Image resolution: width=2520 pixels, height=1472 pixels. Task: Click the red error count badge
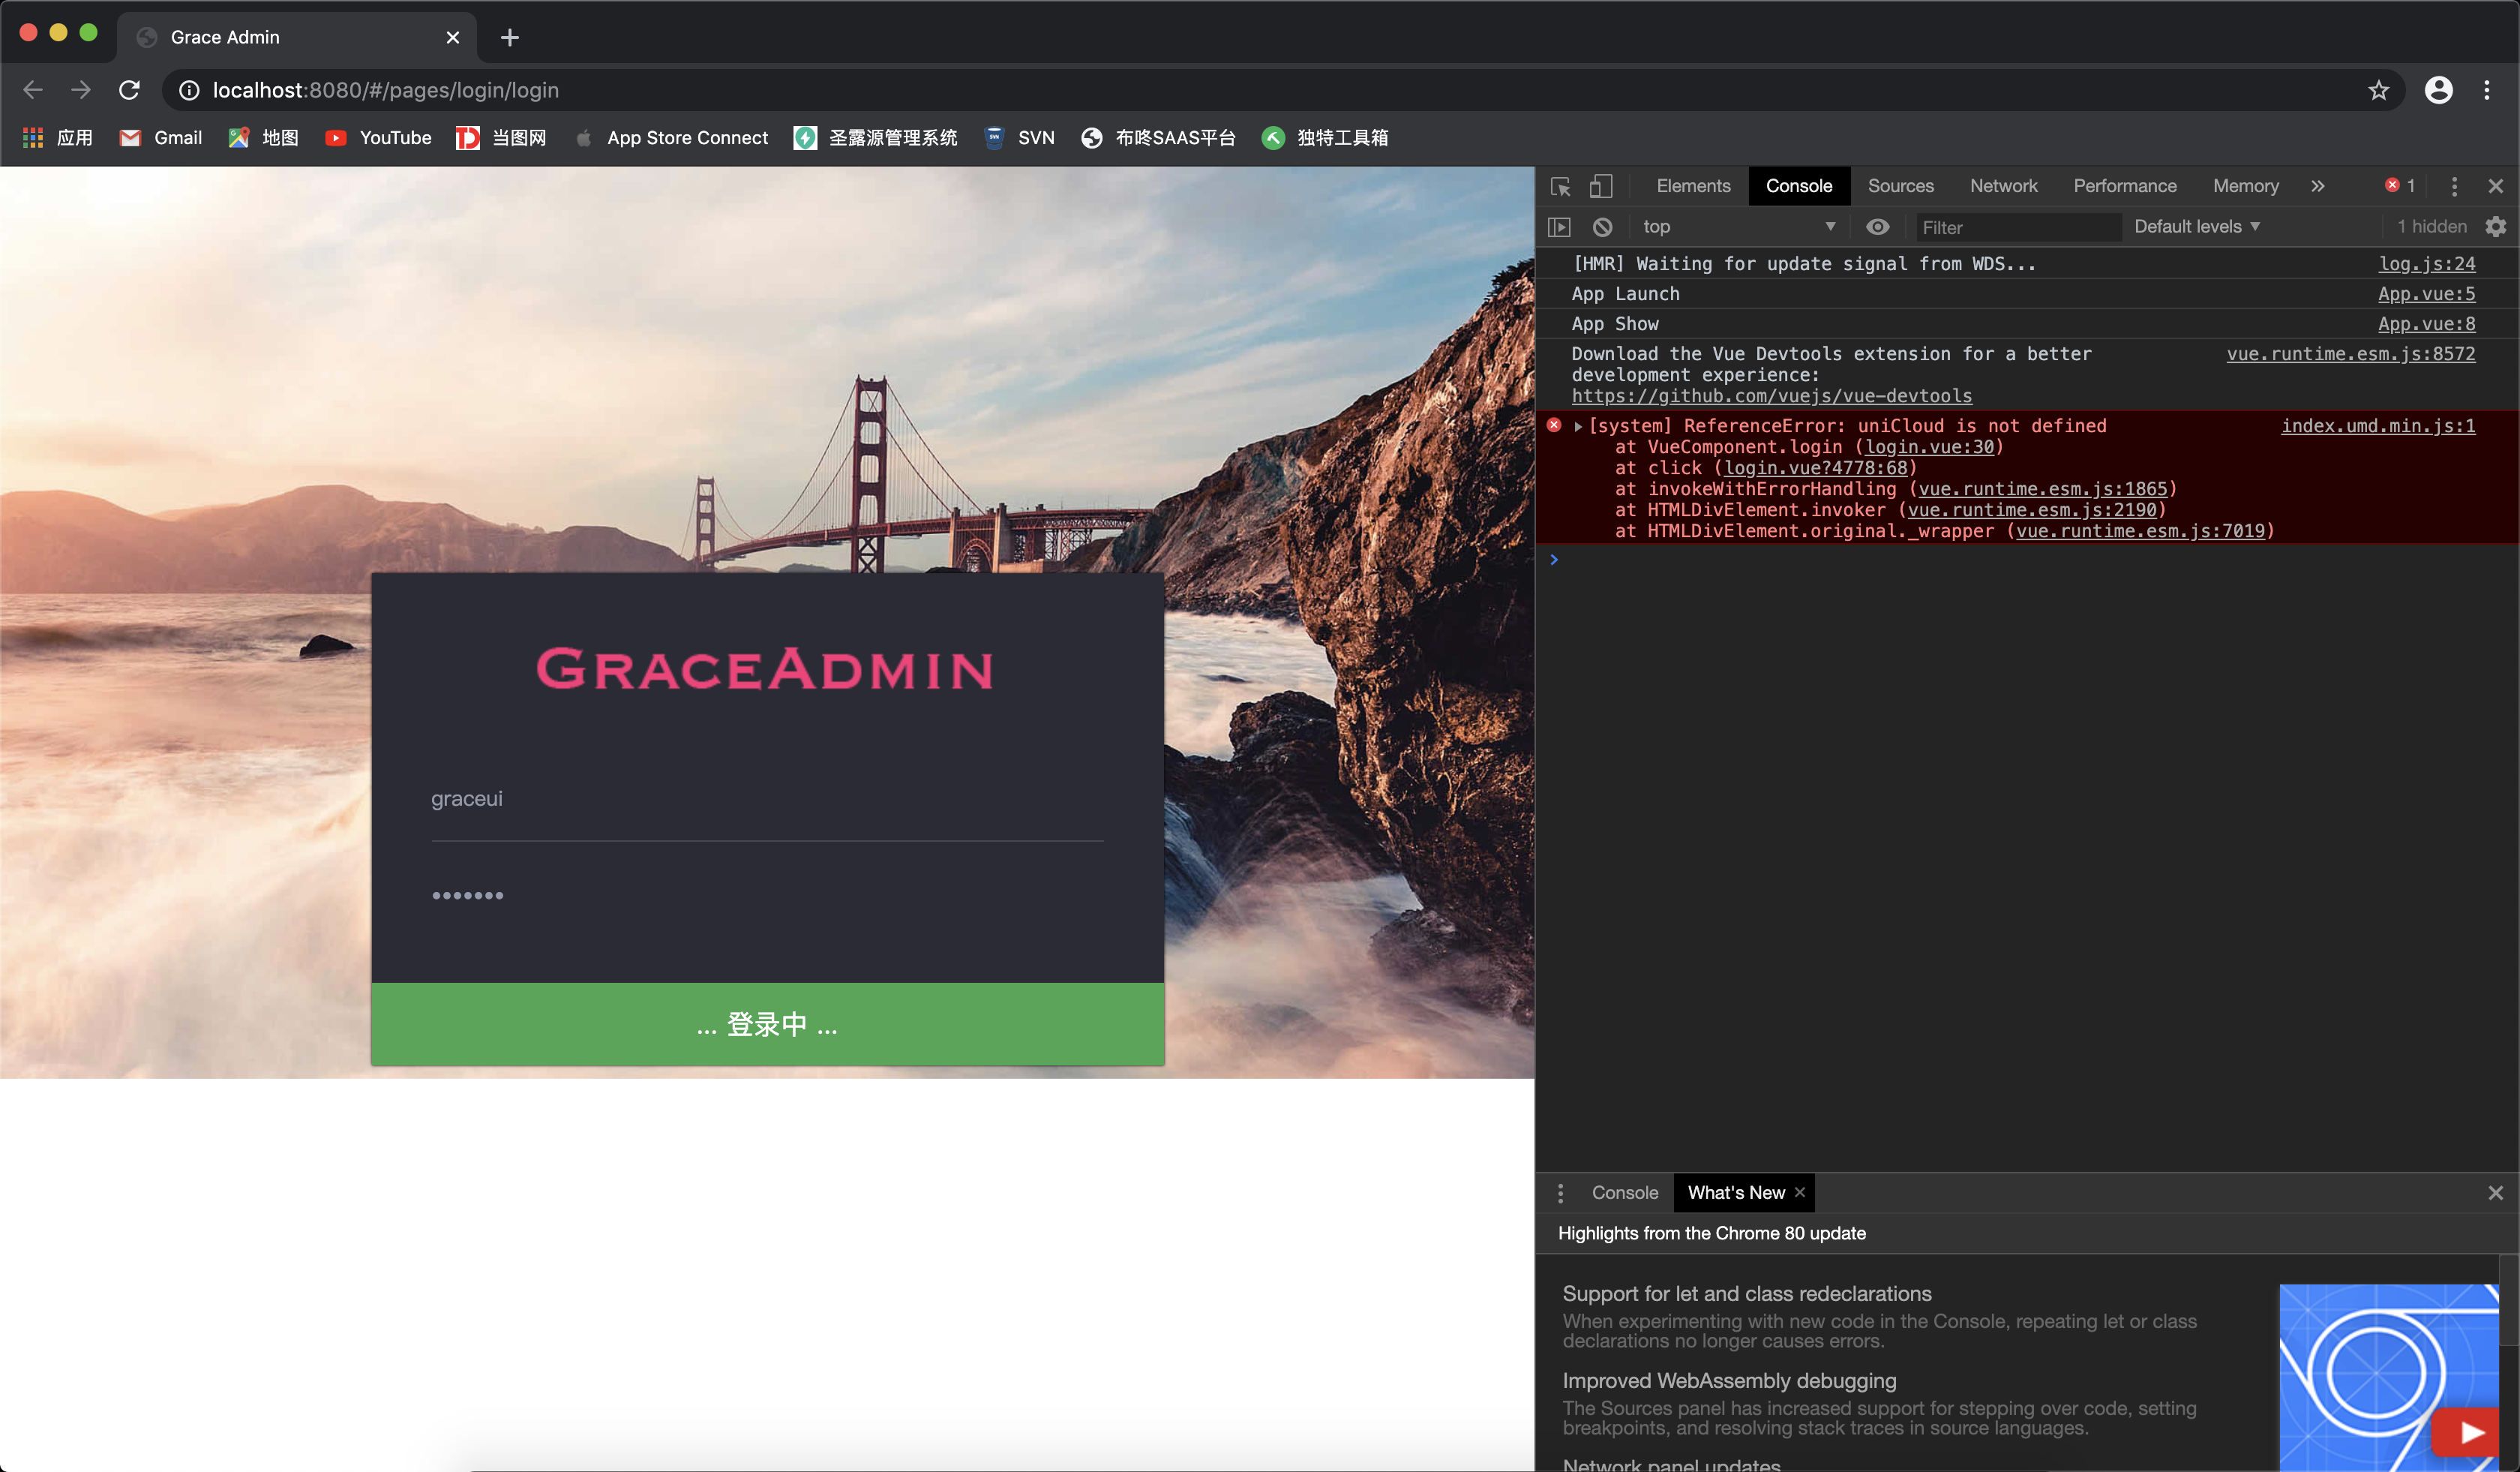coord(2400,186)
